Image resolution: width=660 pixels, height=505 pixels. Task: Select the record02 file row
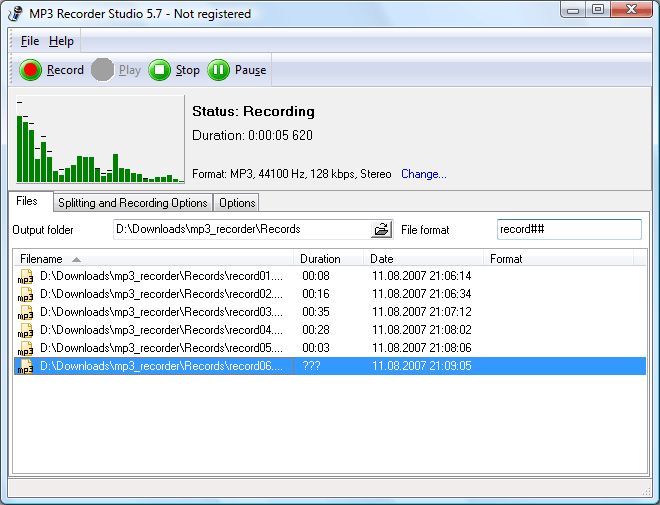[x=330, y=294]
